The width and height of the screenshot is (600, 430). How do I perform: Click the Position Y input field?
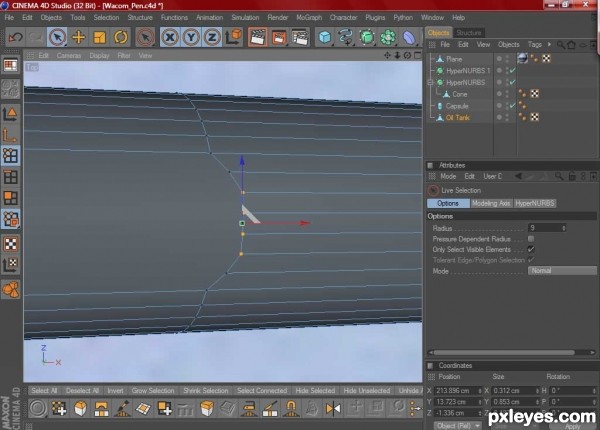tap(455, 402)
